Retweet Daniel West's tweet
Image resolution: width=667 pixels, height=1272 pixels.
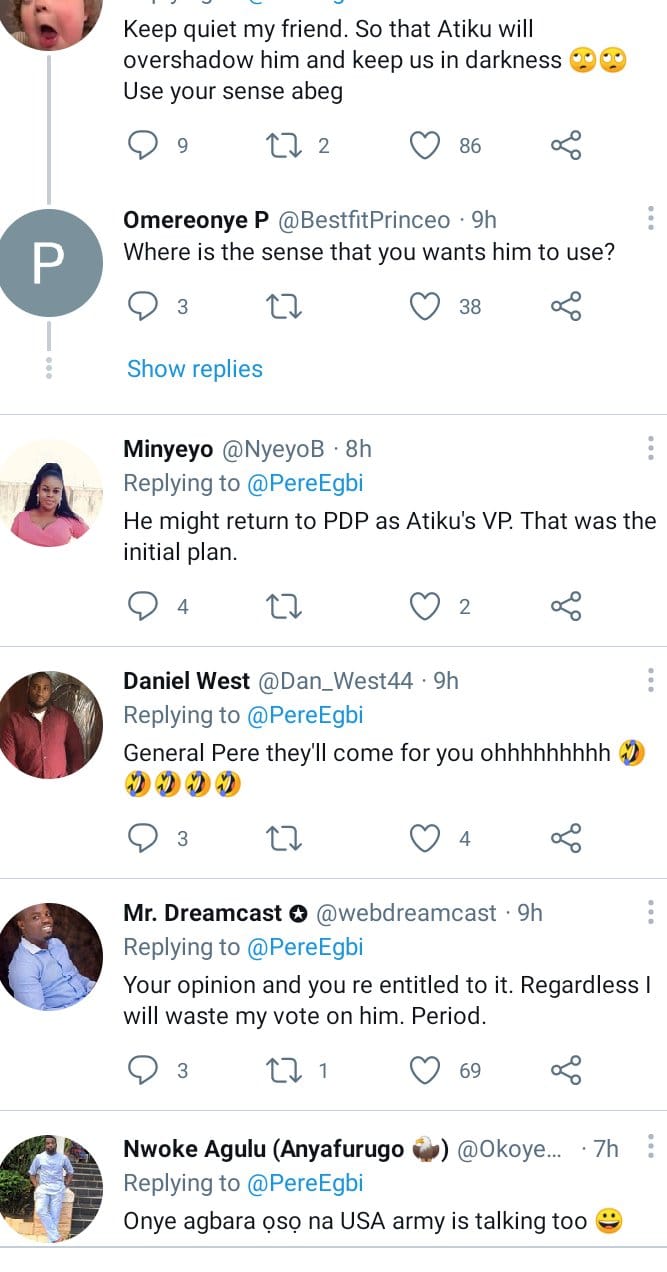(x=286, y=839)
